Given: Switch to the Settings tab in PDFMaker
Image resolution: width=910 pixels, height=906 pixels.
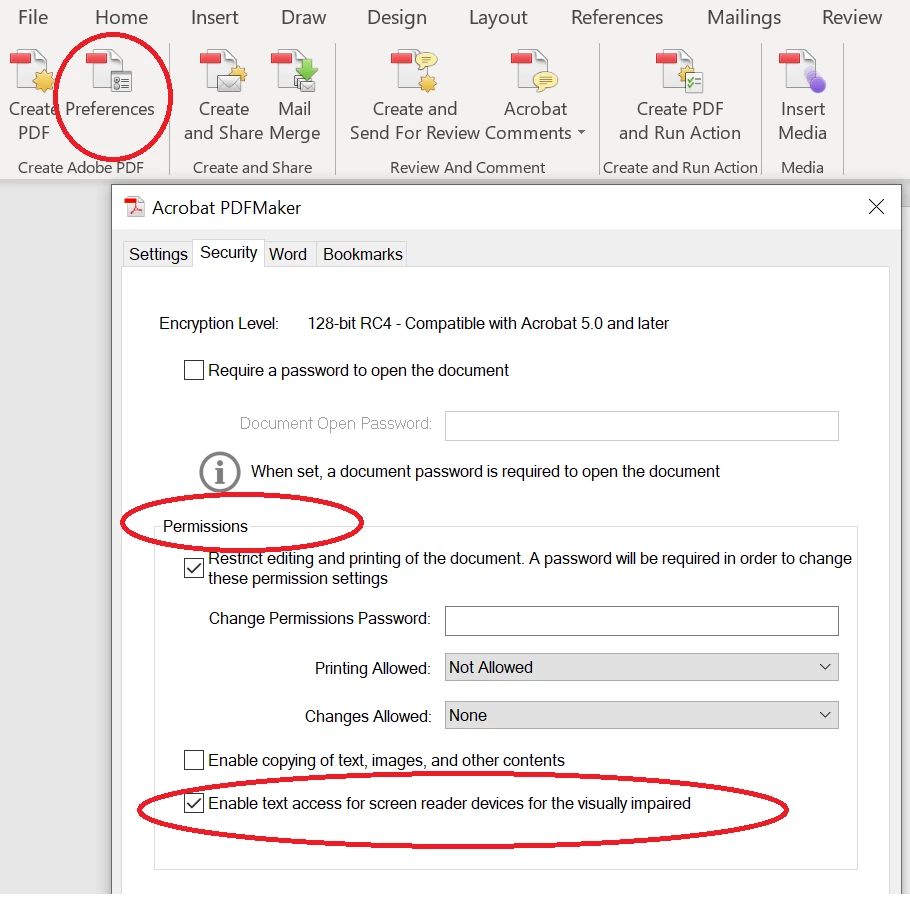Looking at the screenshot, I should (x=158, y=254).
